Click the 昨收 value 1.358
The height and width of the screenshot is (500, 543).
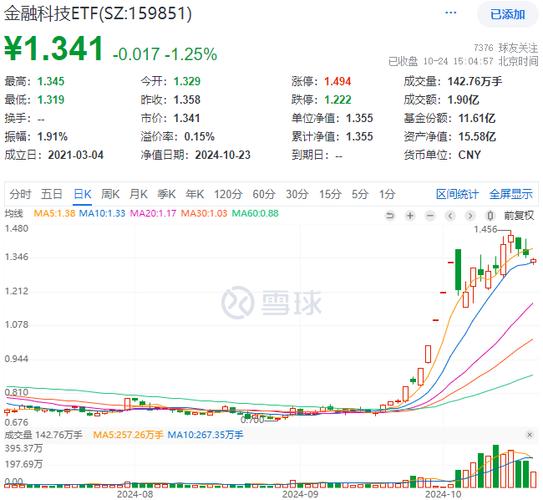[x=187, y=100]
